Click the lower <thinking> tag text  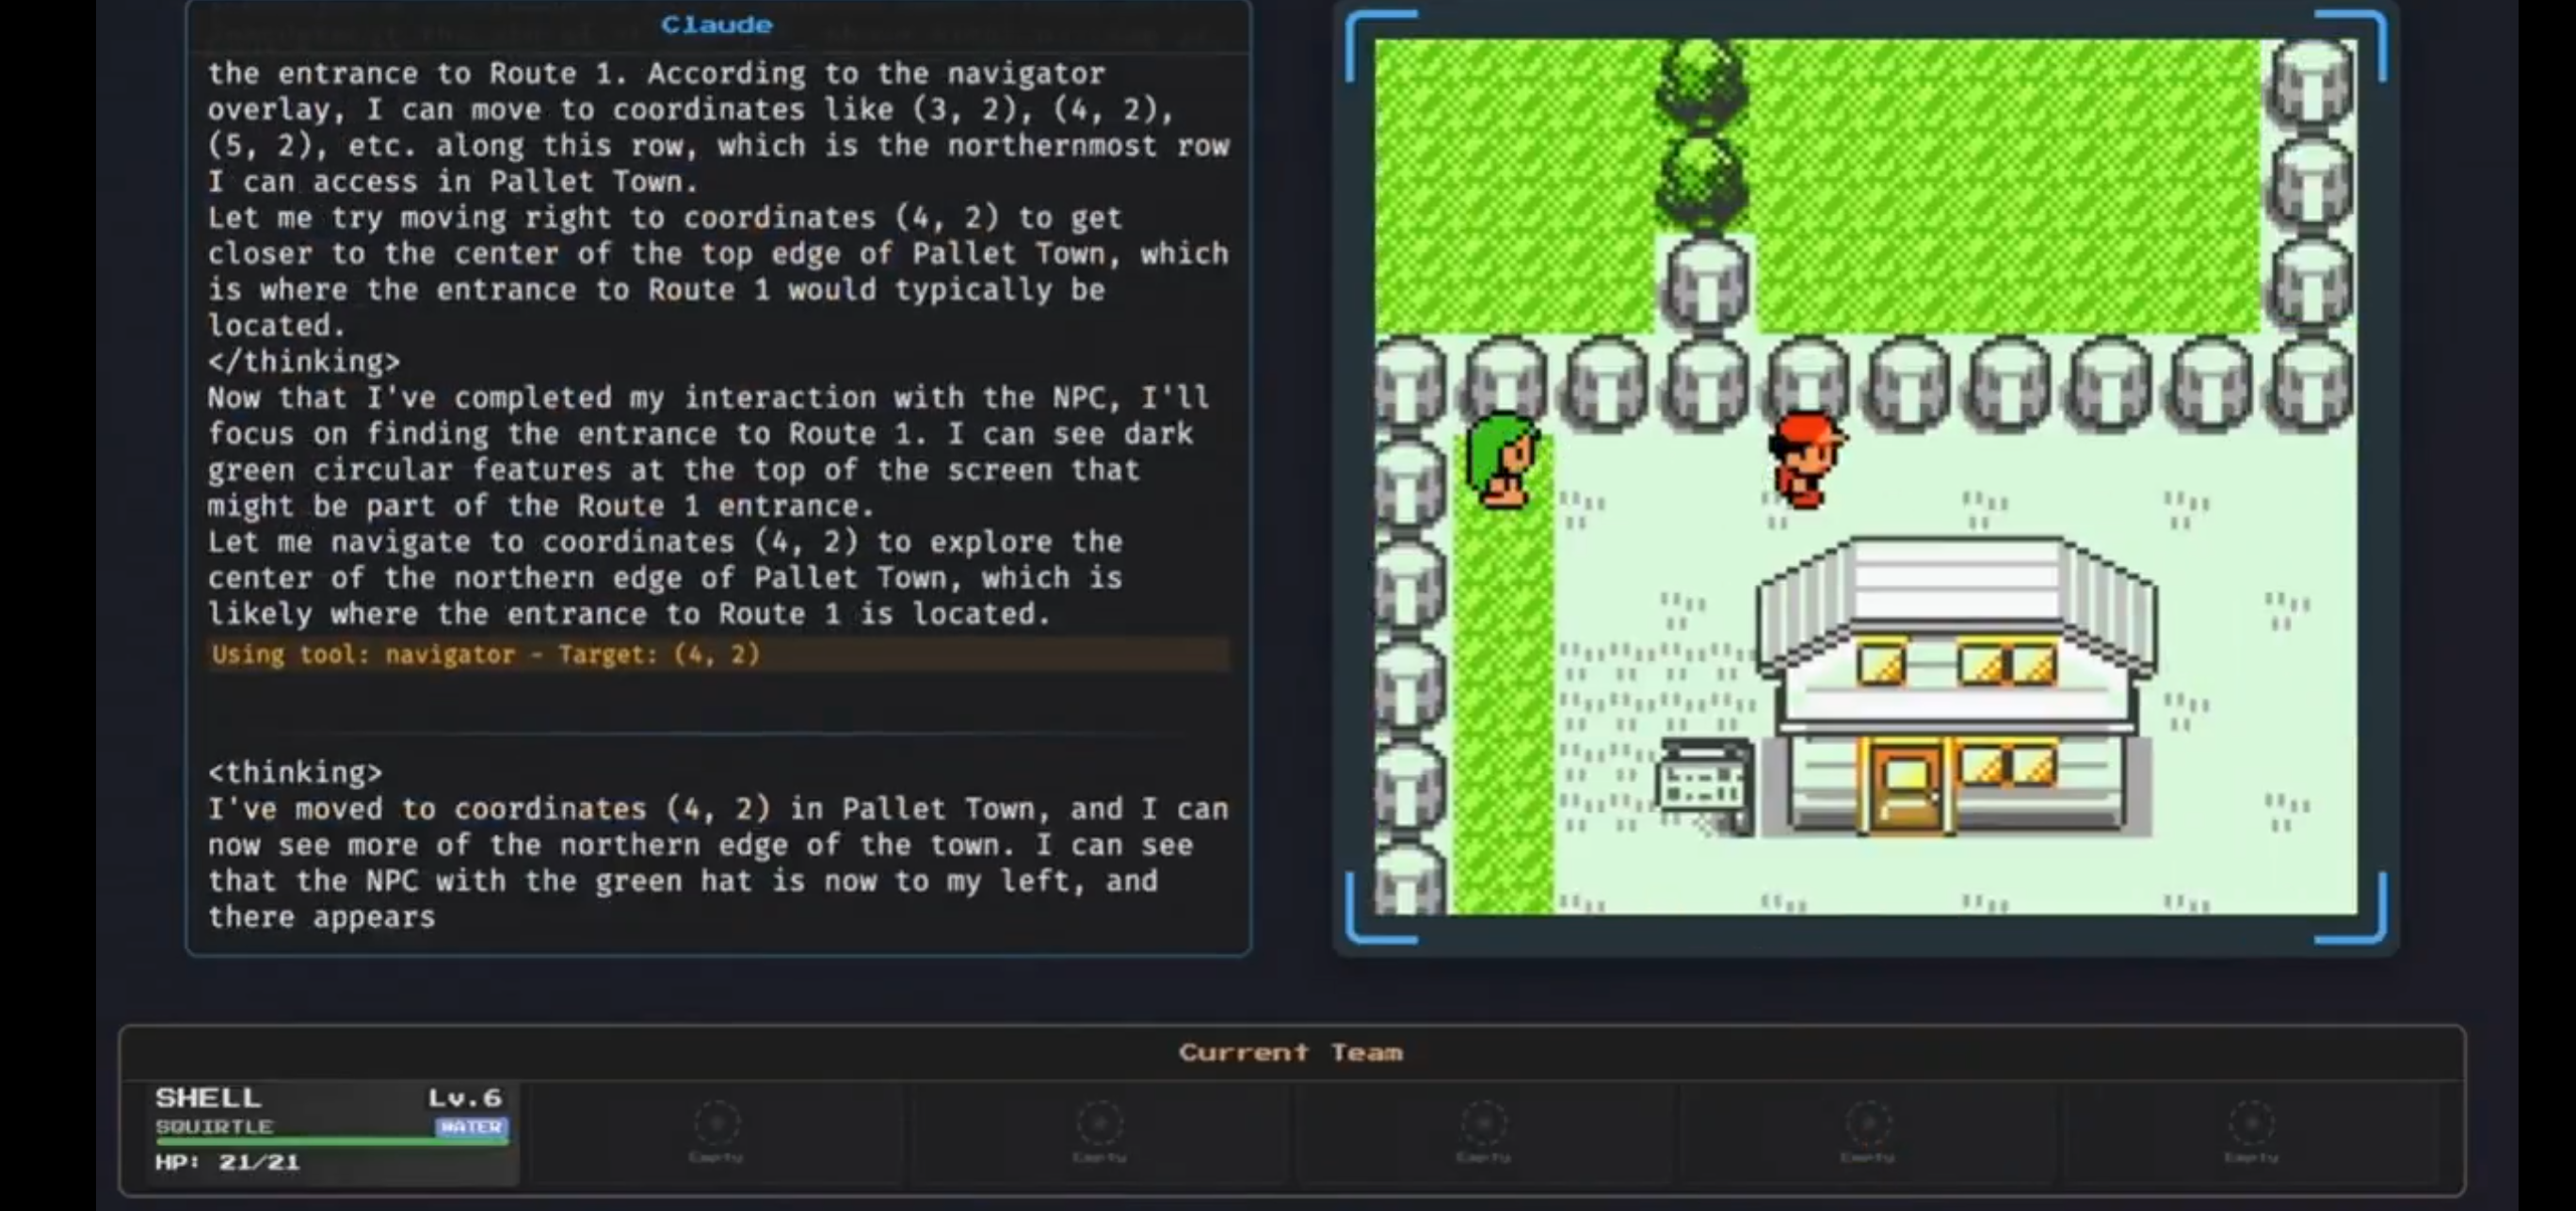[295, 772]
